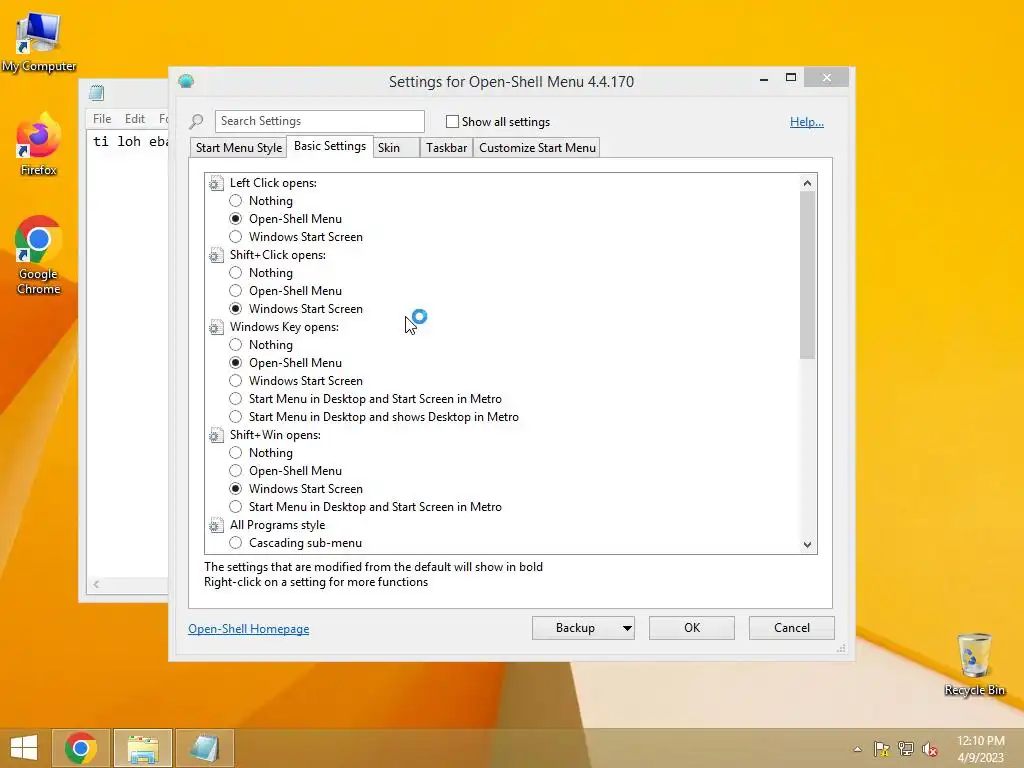The height and width of the screenshot is (768, 1024).
Task: Open File Explorer from the taskbar
Action: click(143, 748)
